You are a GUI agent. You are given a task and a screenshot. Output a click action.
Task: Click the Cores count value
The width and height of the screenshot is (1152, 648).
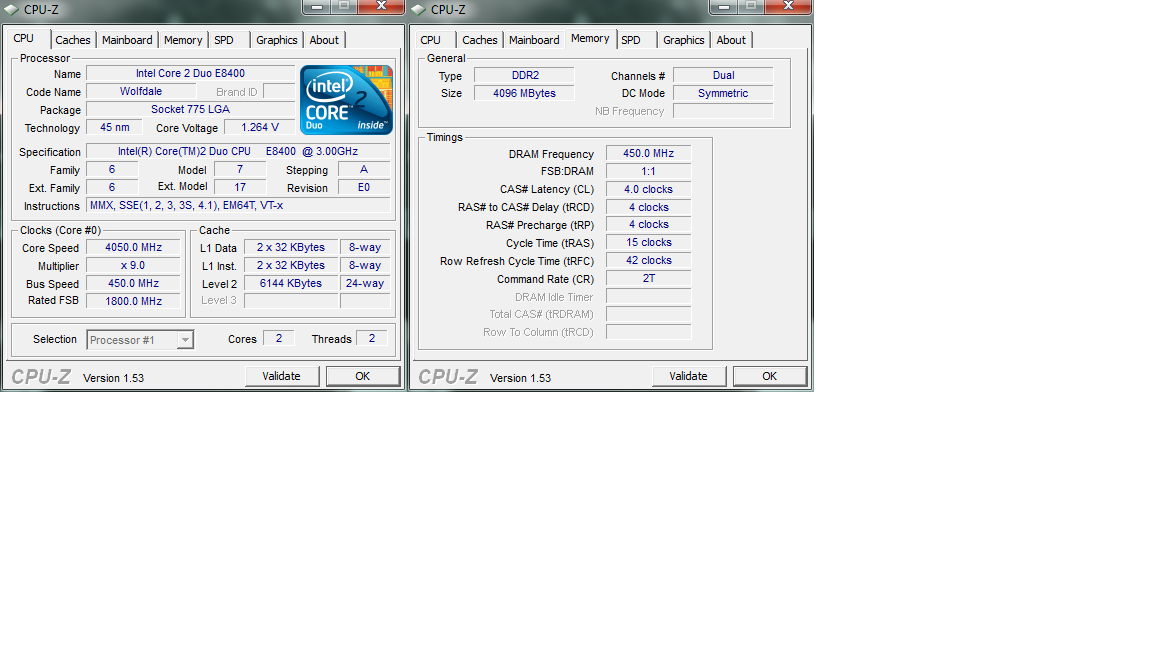point(278,339)
